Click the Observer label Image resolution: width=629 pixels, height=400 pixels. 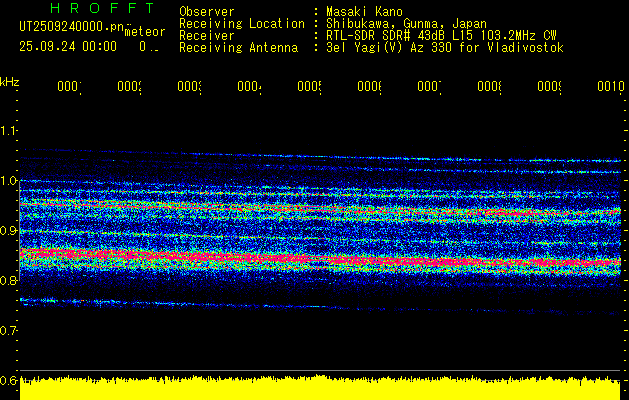(x=207, y=12)
